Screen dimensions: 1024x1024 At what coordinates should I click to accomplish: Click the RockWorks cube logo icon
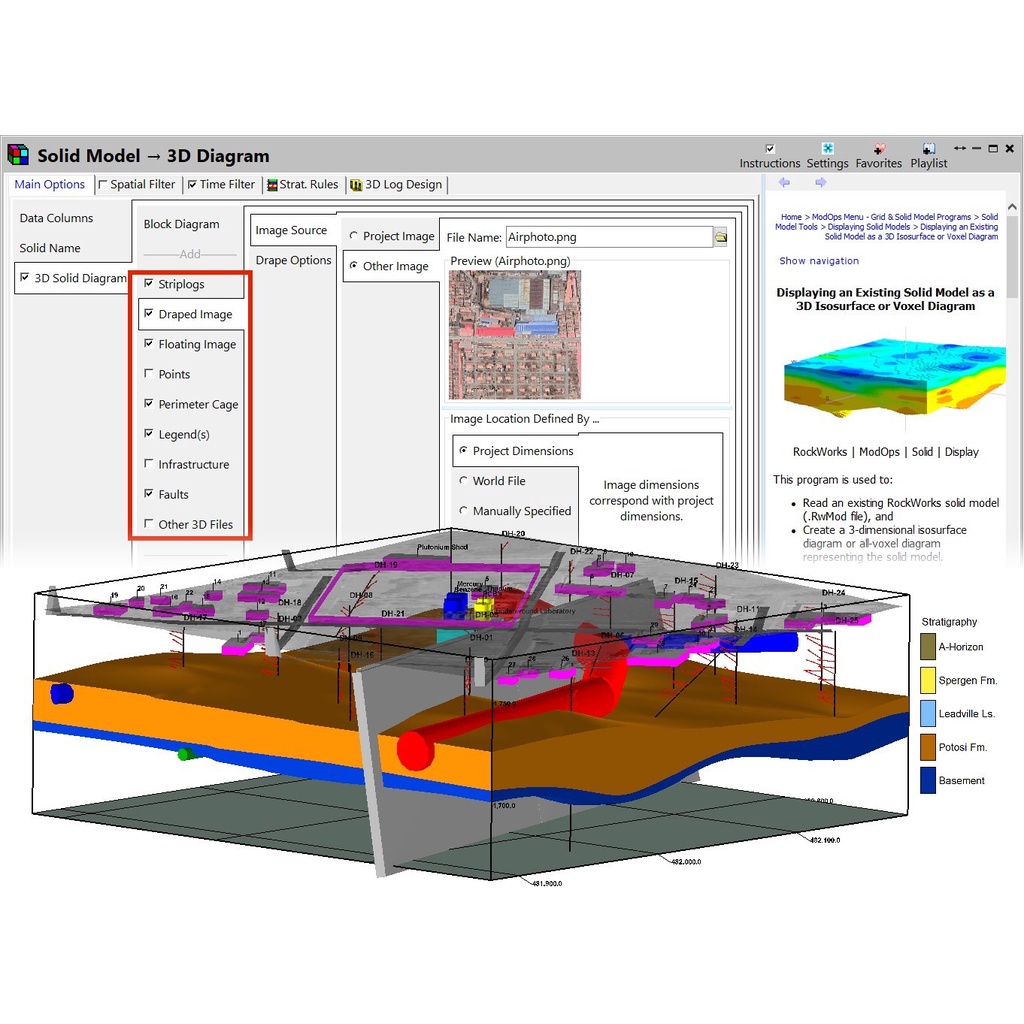pyautogui.click(x=18, y=154)
